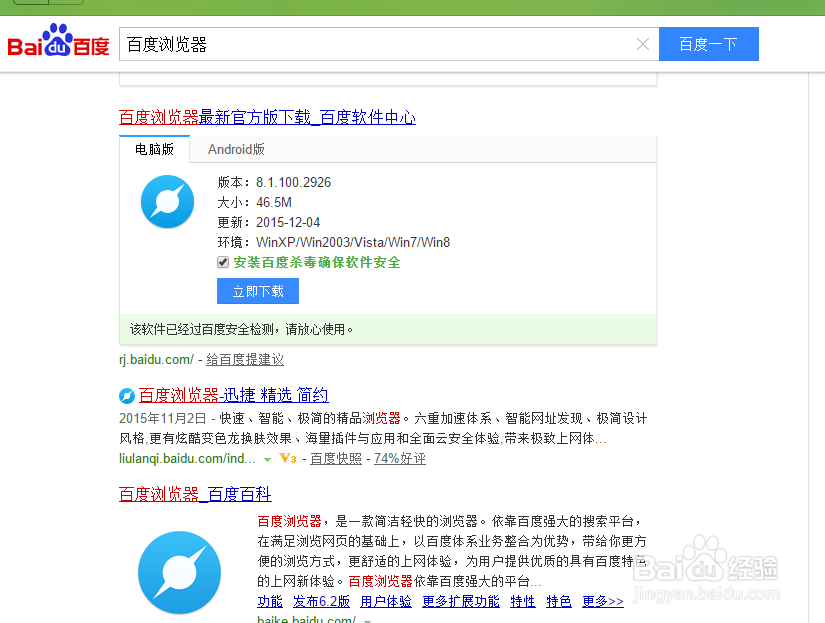Viewport: 825px width, 623px height.
Task: Click small browser icon beside 迅捷 精选 简约 result
Action: pos(127,395)
